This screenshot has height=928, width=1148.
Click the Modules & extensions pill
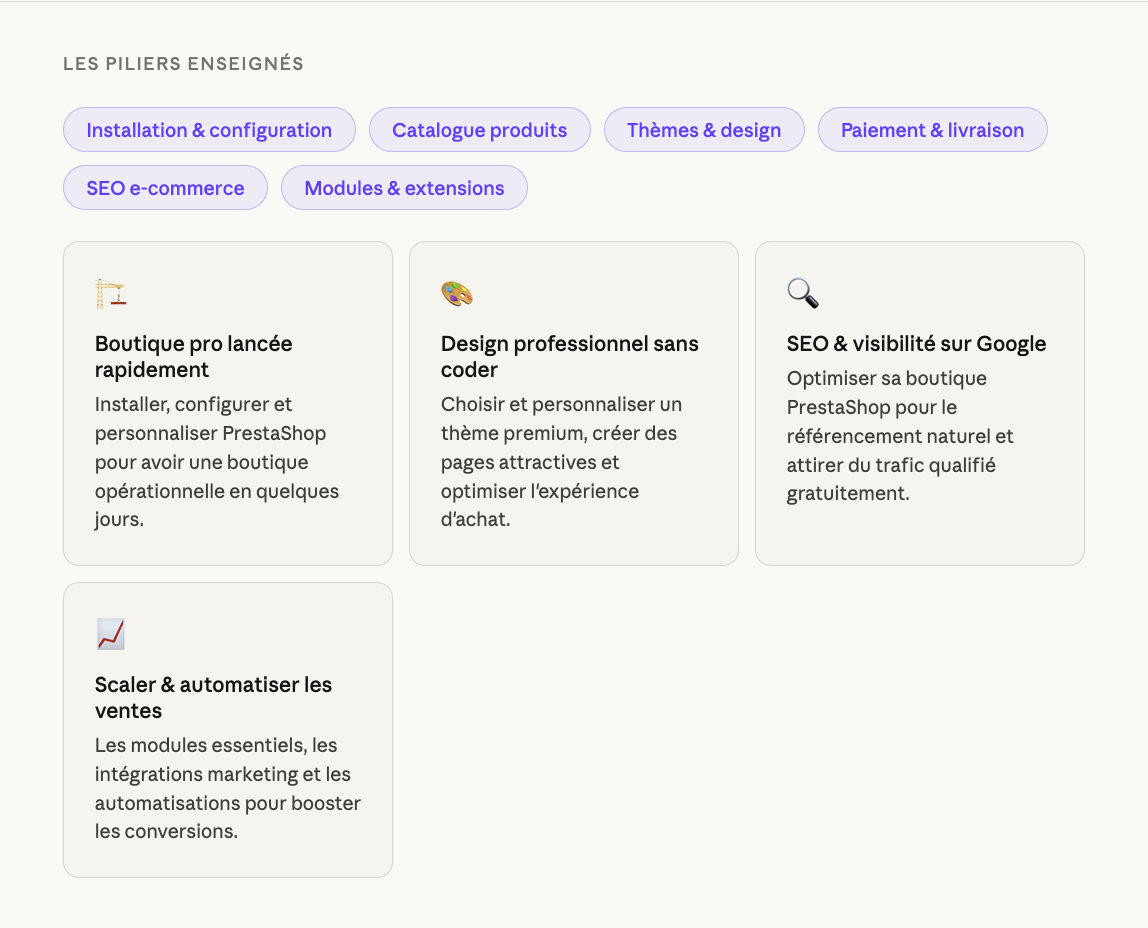(404, 188)
